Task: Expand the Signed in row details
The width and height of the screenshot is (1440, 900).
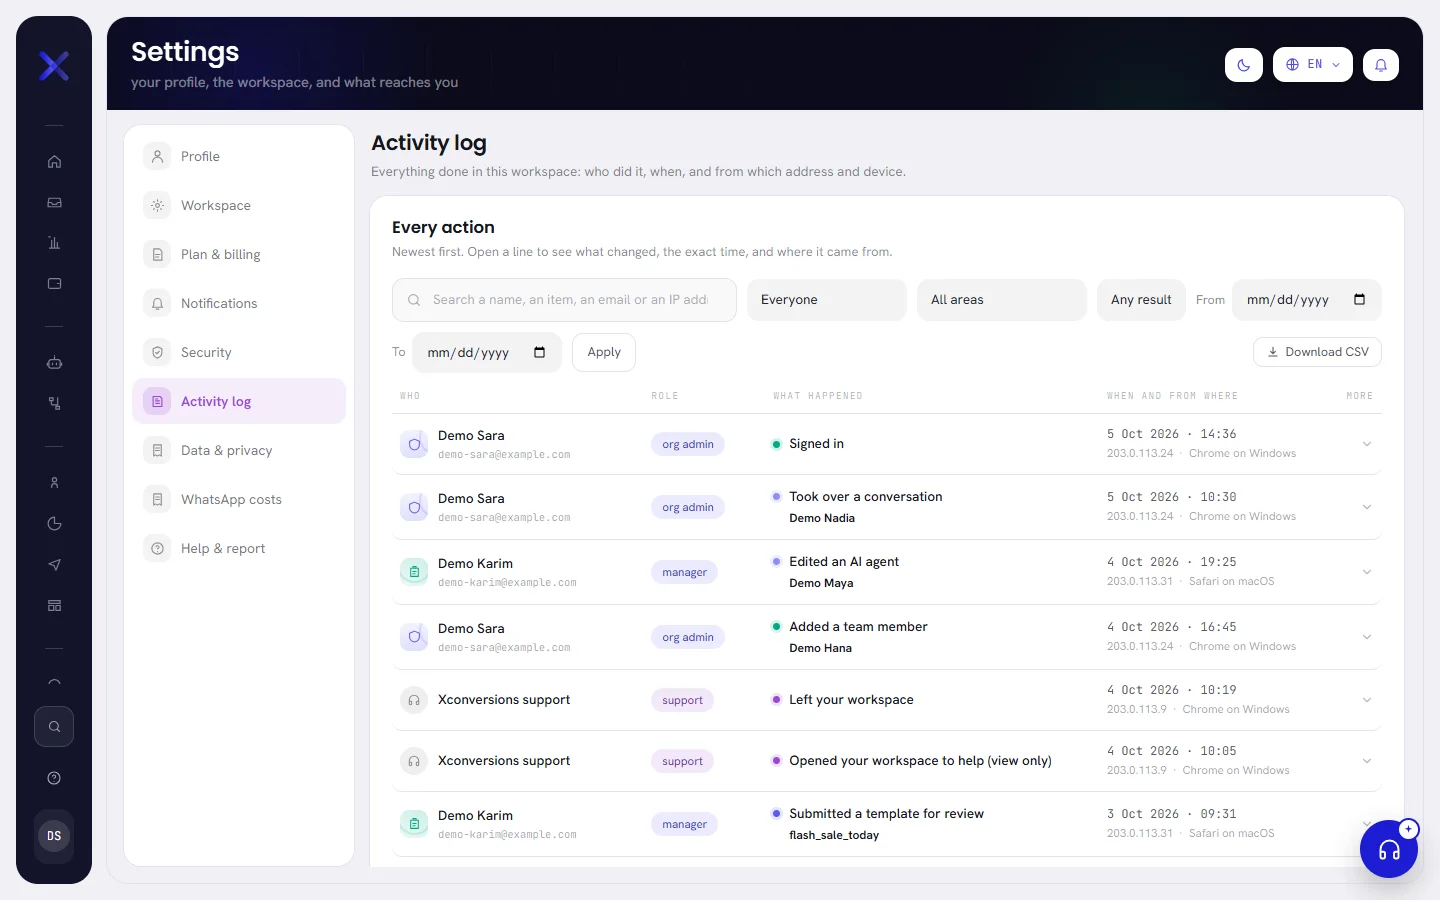Action: (1367, 444)
